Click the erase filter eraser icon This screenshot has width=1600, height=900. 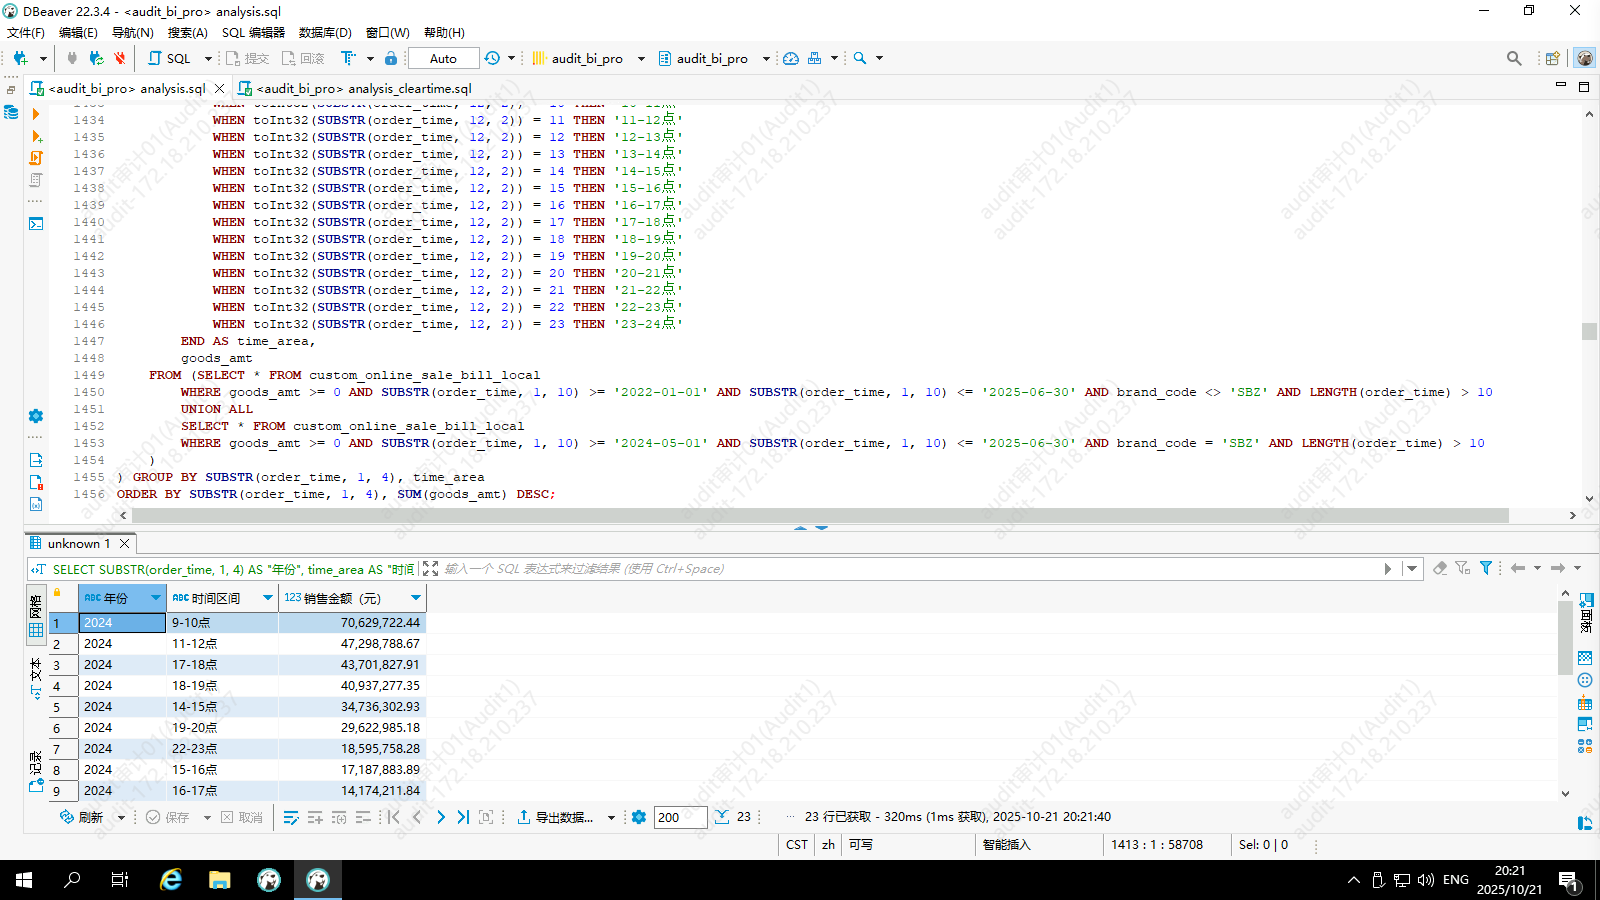(1440, 568)
